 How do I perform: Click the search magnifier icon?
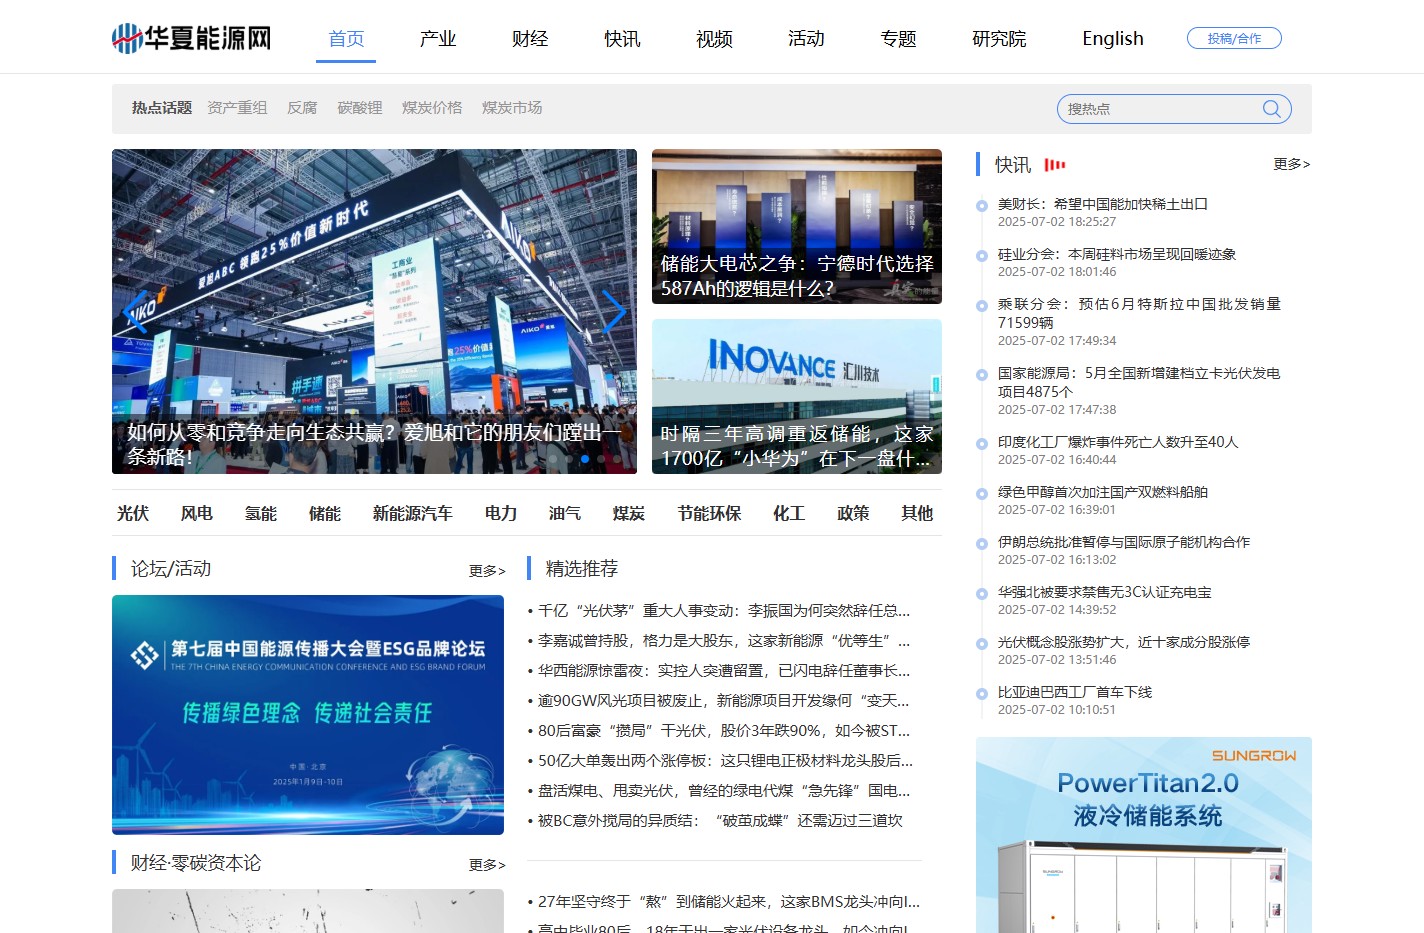tap(1271, 109)
